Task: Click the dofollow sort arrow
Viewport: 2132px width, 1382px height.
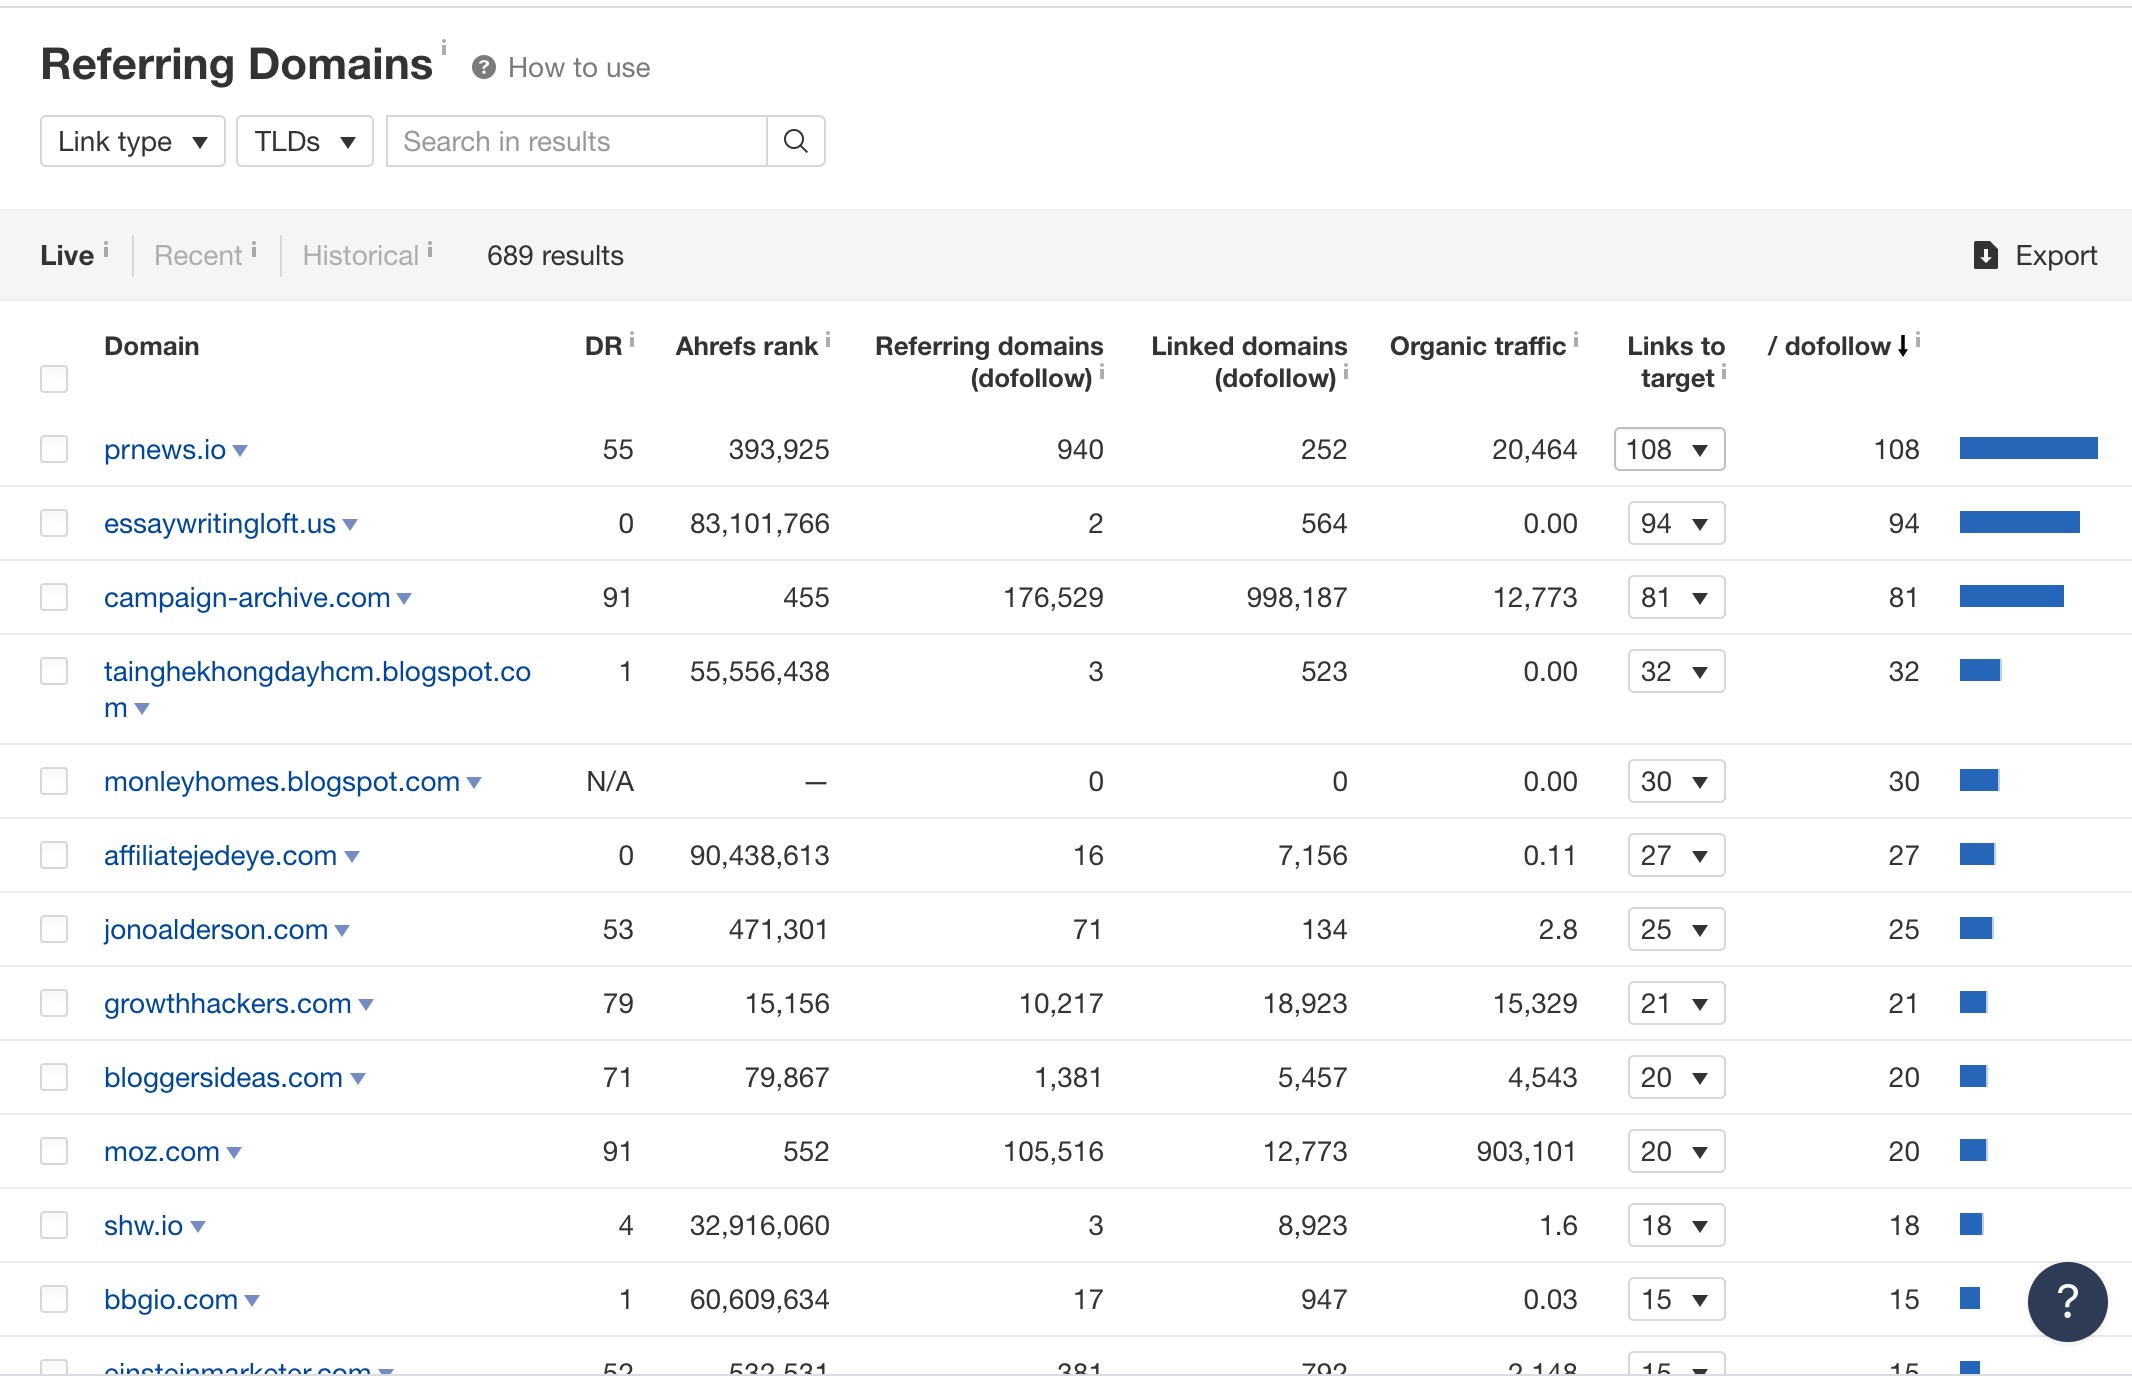Action: pos(1902,346)
